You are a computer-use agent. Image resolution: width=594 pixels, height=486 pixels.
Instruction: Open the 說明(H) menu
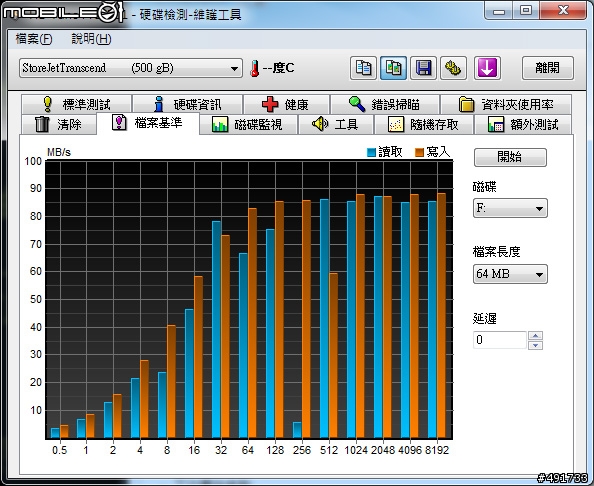tap(91, 39)
